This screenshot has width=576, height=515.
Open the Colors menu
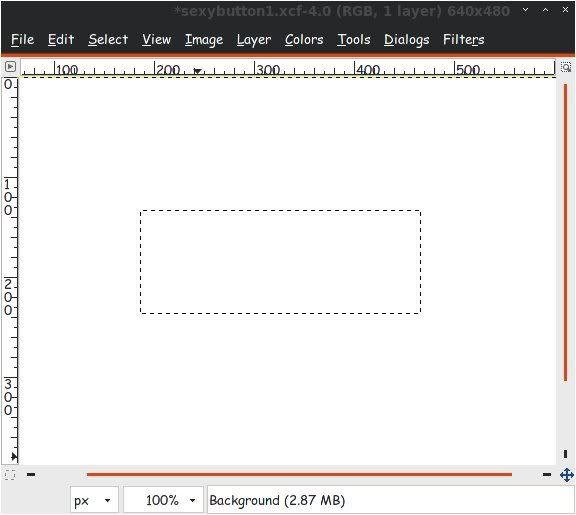[304, 39]
